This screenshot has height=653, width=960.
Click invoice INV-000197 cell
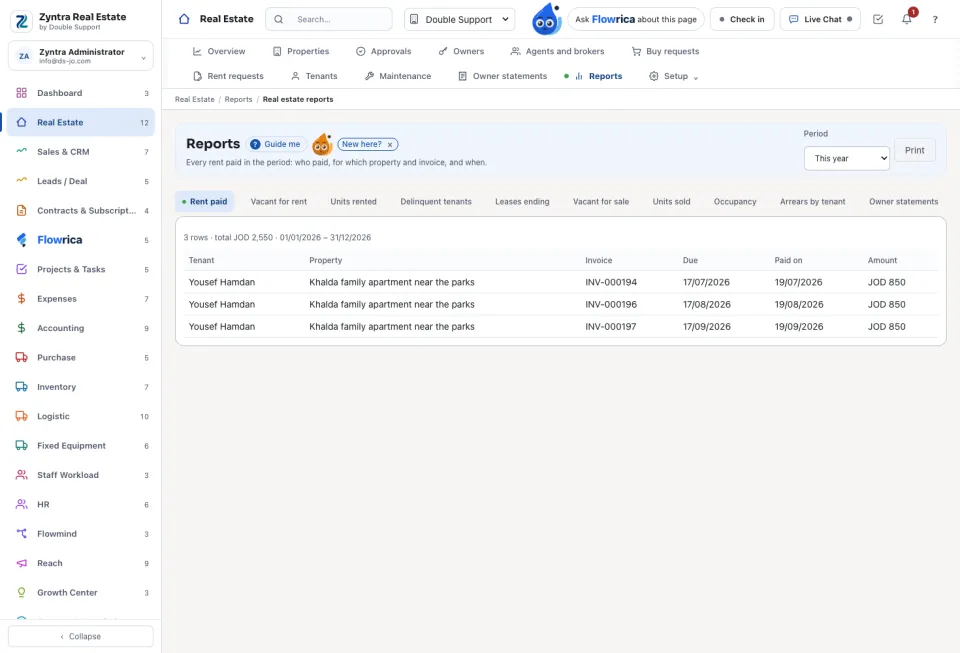pyautogui.click(x=610, y=327)
